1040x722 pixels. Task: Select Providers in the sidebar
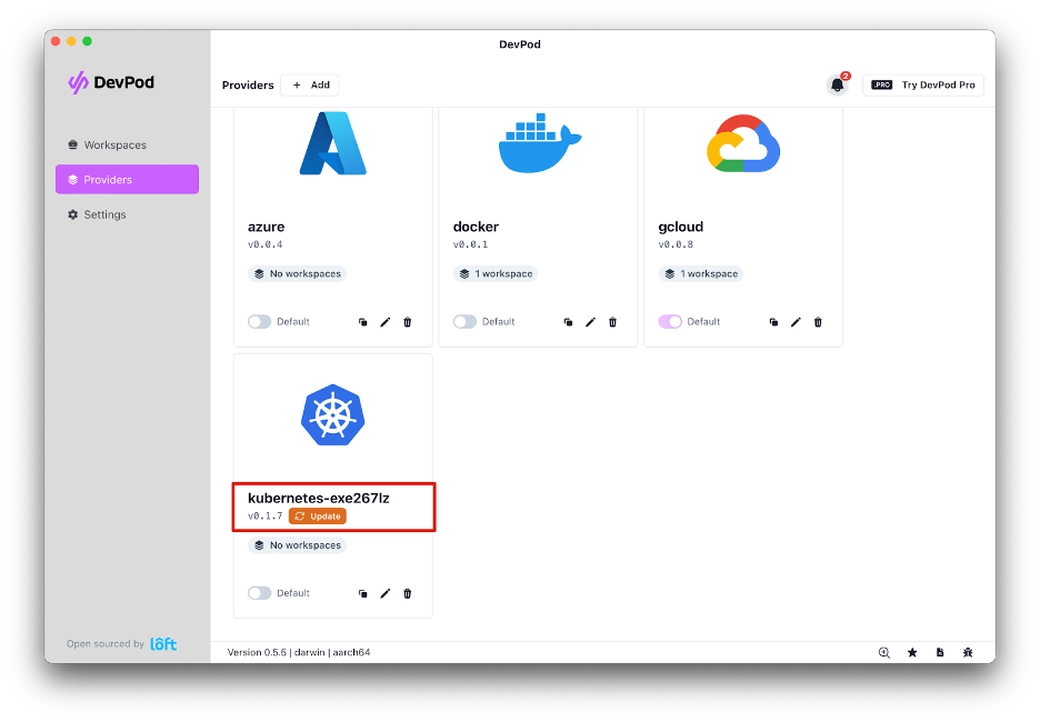pyautogui.click(x=127, y=179)
